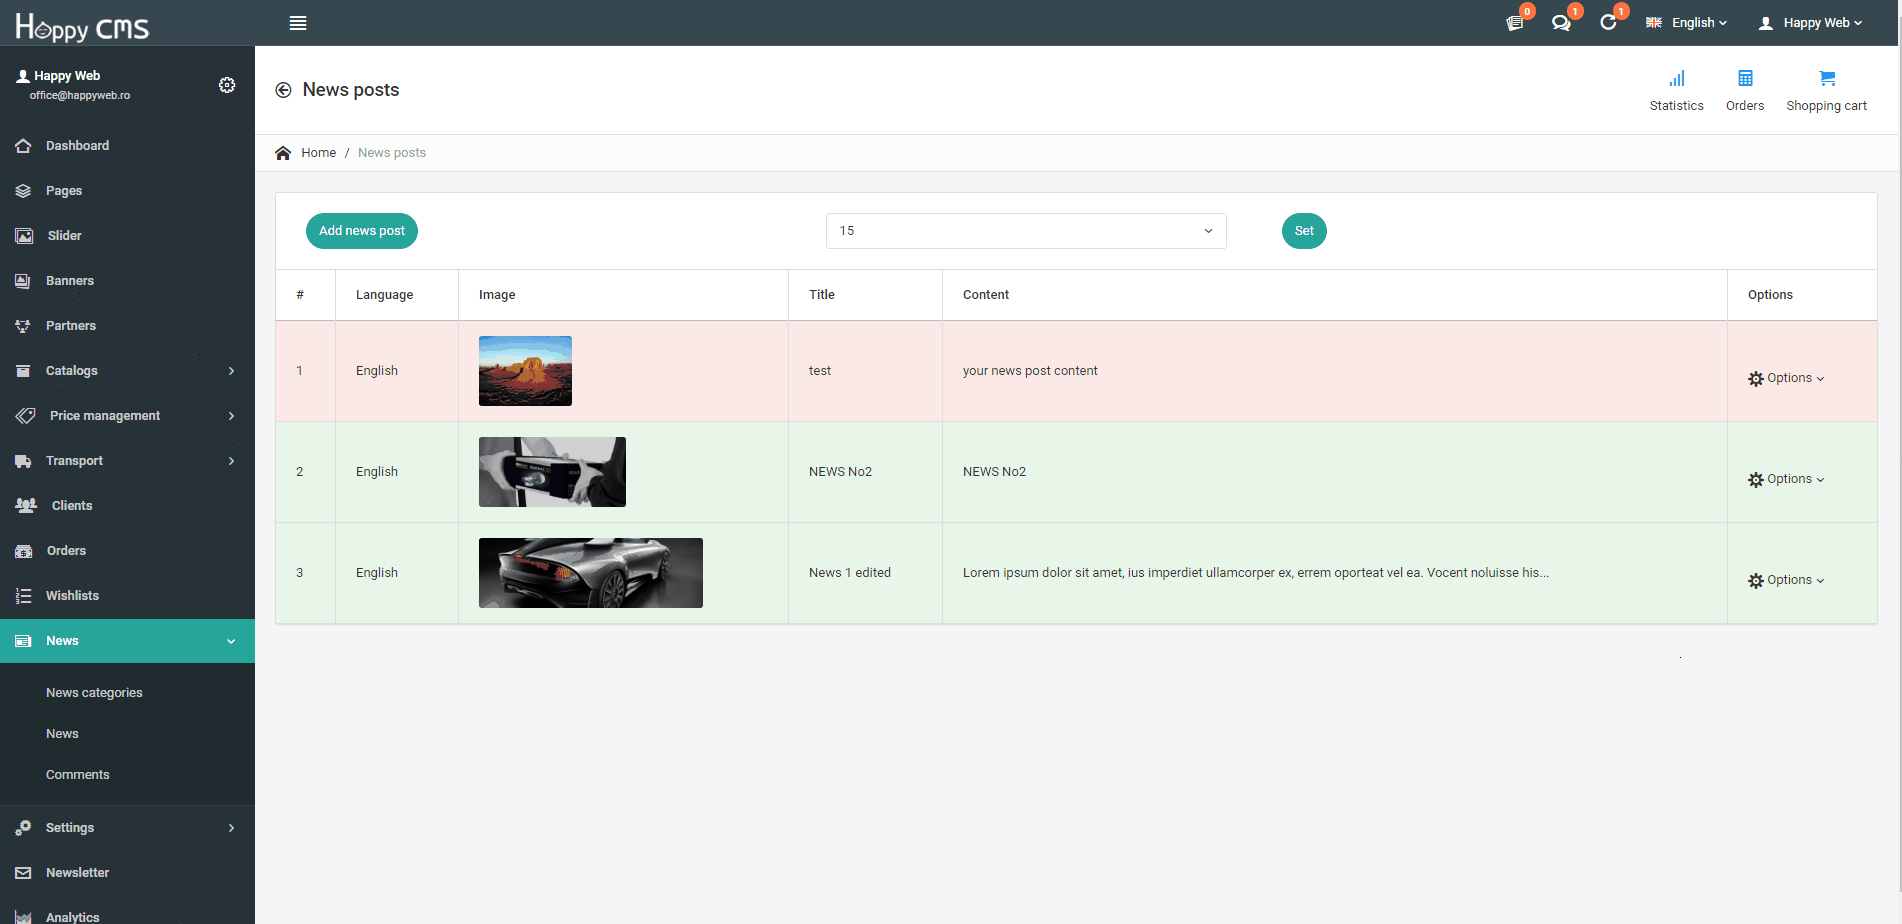
Task: Click the gear icon in the 'NEWS No2' row
Action: pyautogui.click(x=1756, y=480)
